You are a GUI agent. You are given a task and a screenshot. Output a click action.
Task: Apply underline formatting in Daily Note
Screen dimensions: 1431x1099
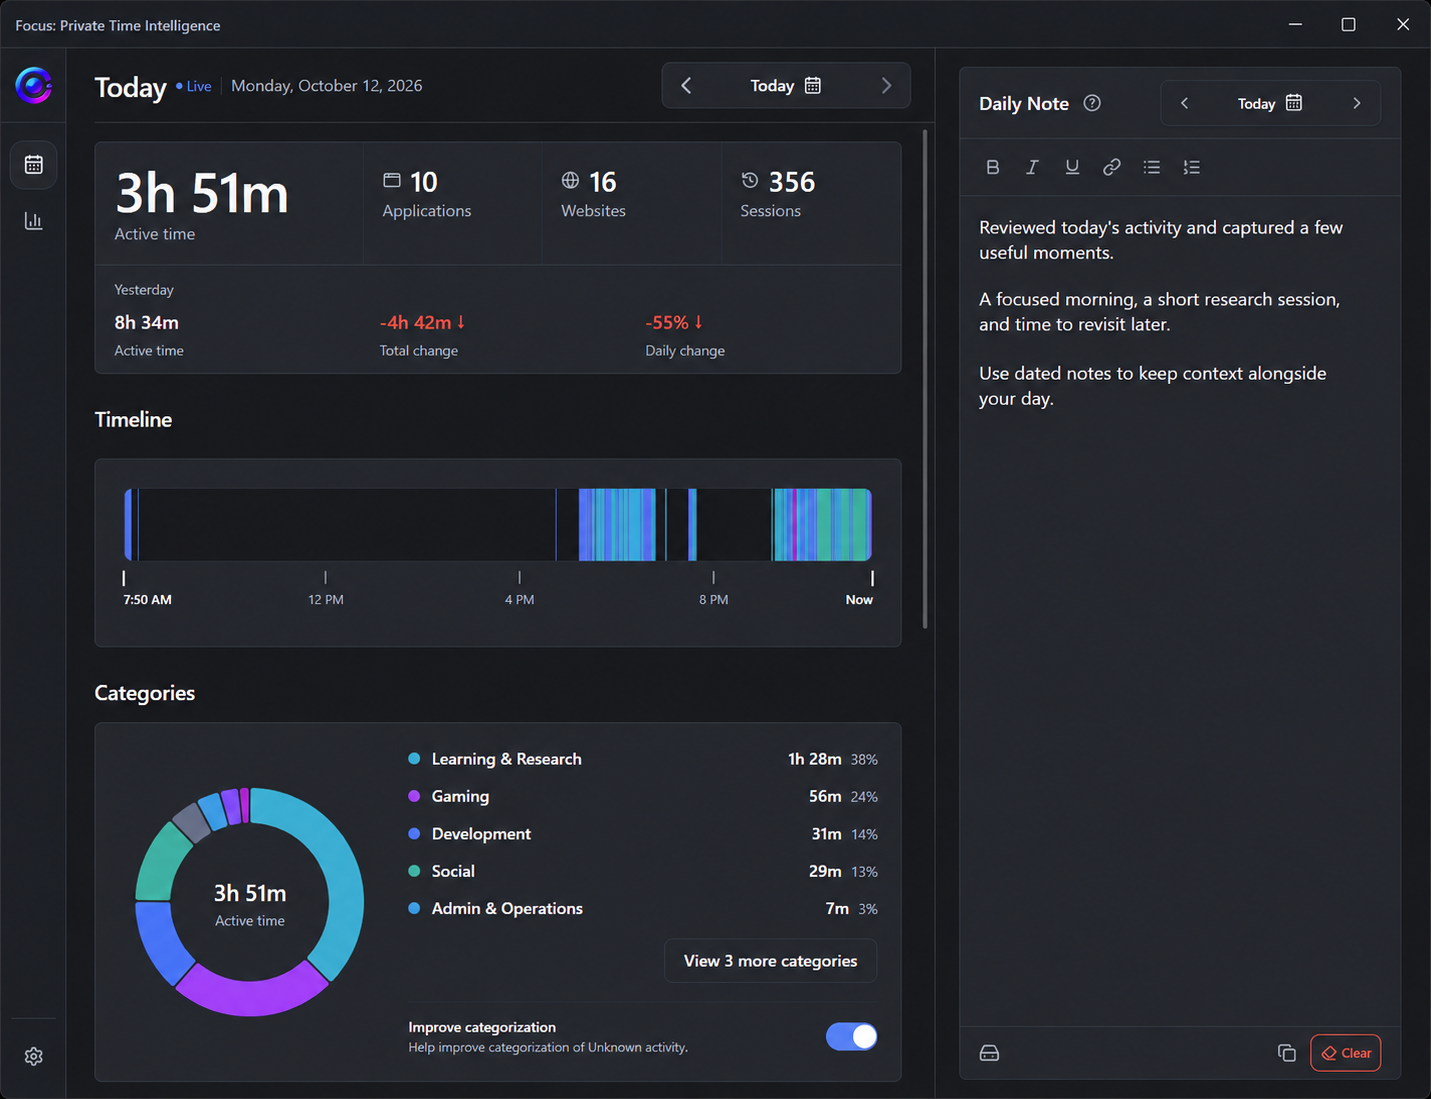1072,167
